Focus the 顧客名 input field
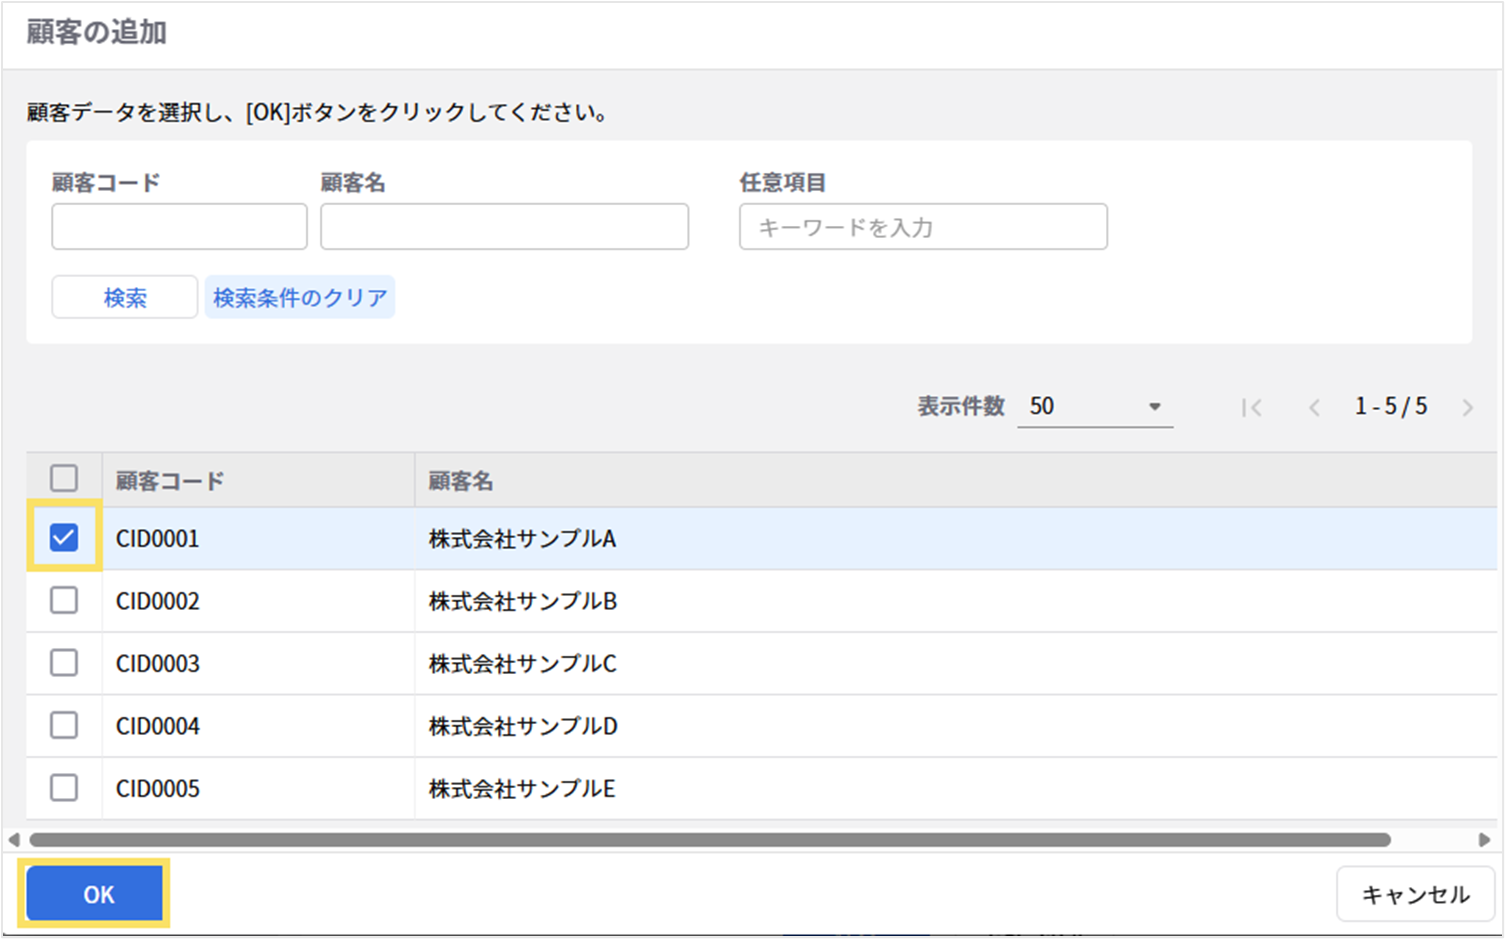Screen dimensions: 1505x939 tap(504, 227)
